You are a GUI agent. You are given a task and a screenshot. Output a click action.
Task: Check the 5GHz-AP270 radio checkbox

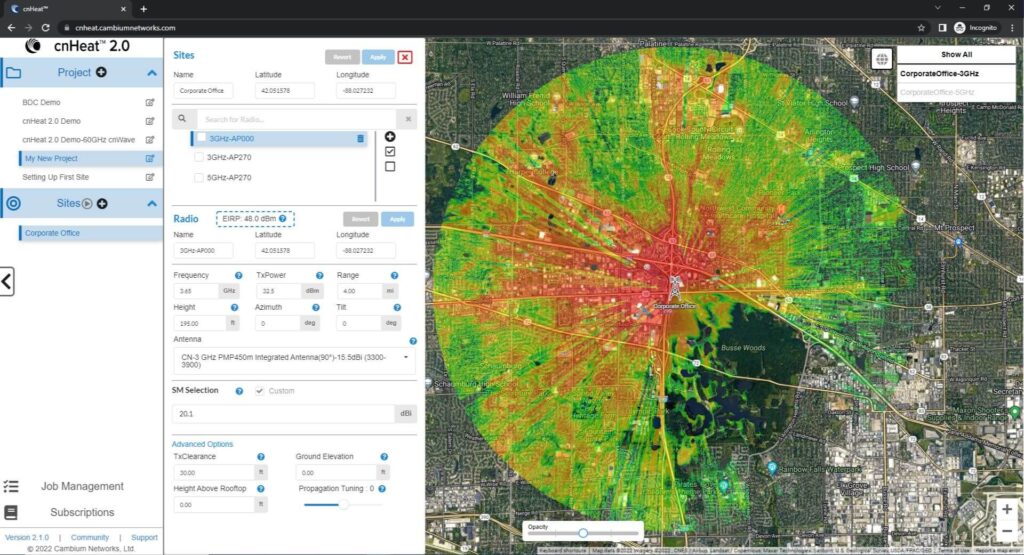tap(199, 178)
